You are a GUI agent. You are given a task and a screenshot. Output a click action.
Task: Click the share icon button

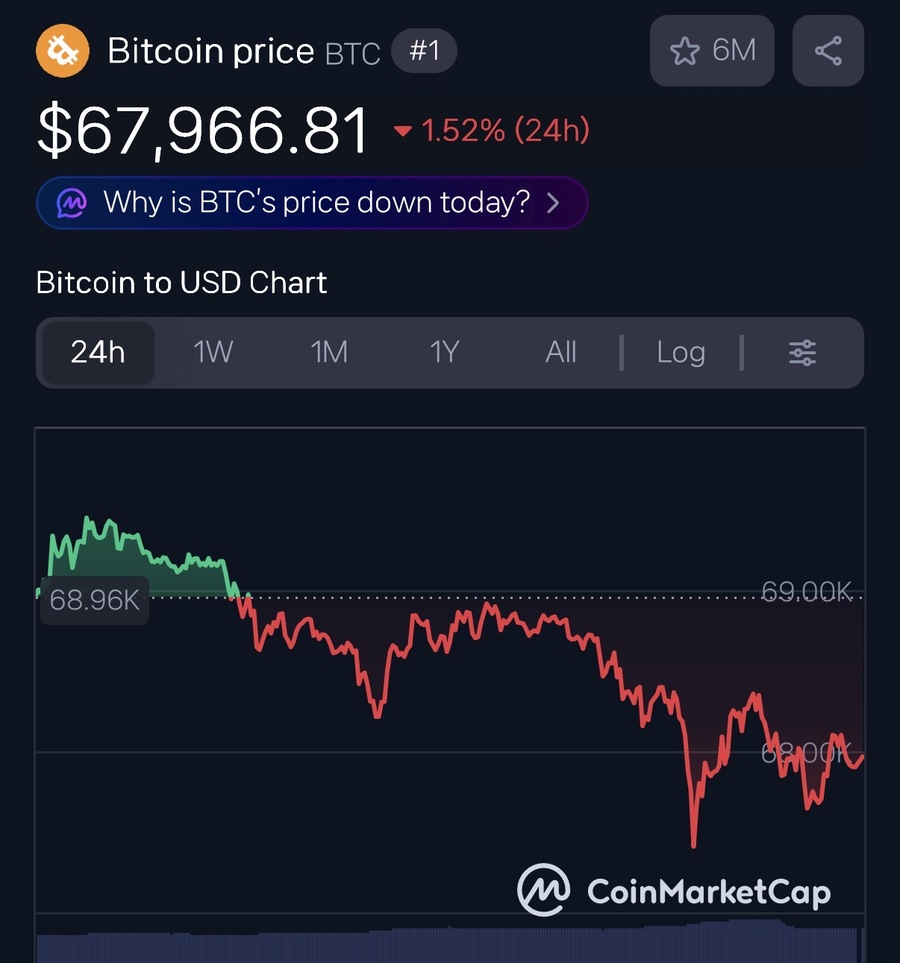828,51
